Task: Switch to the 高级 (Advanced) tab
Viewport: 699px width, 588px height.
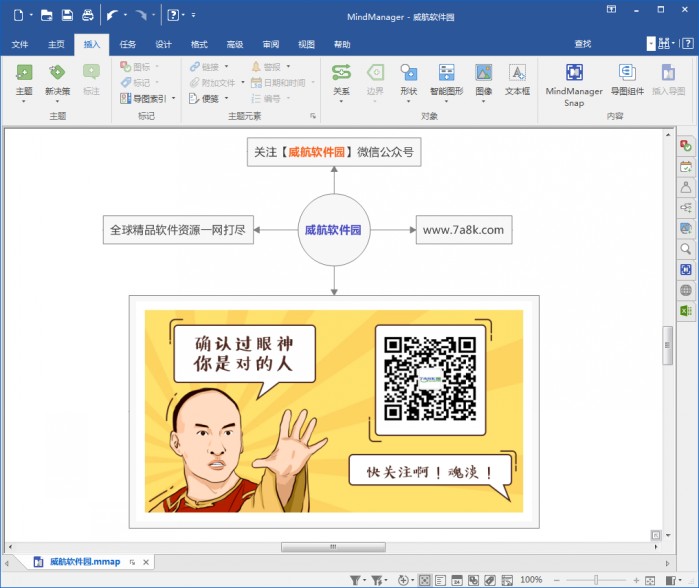Action: (x=235, y=44)
